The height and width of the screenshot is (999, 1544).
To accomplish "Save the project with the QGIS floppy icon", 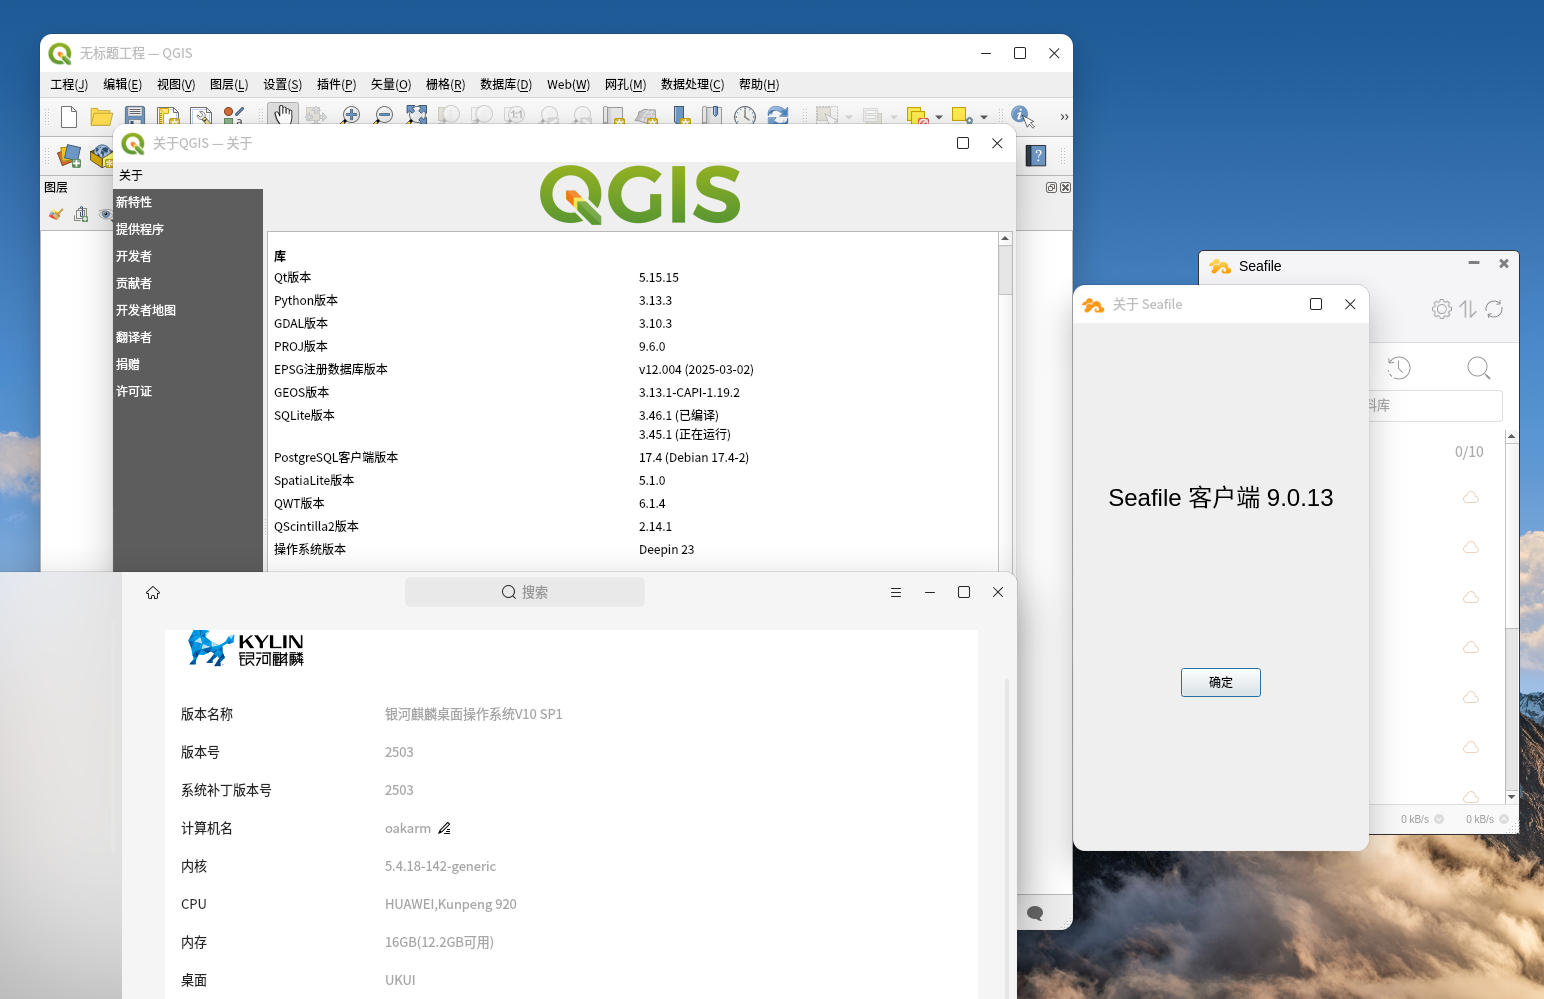I will [135, 116].
